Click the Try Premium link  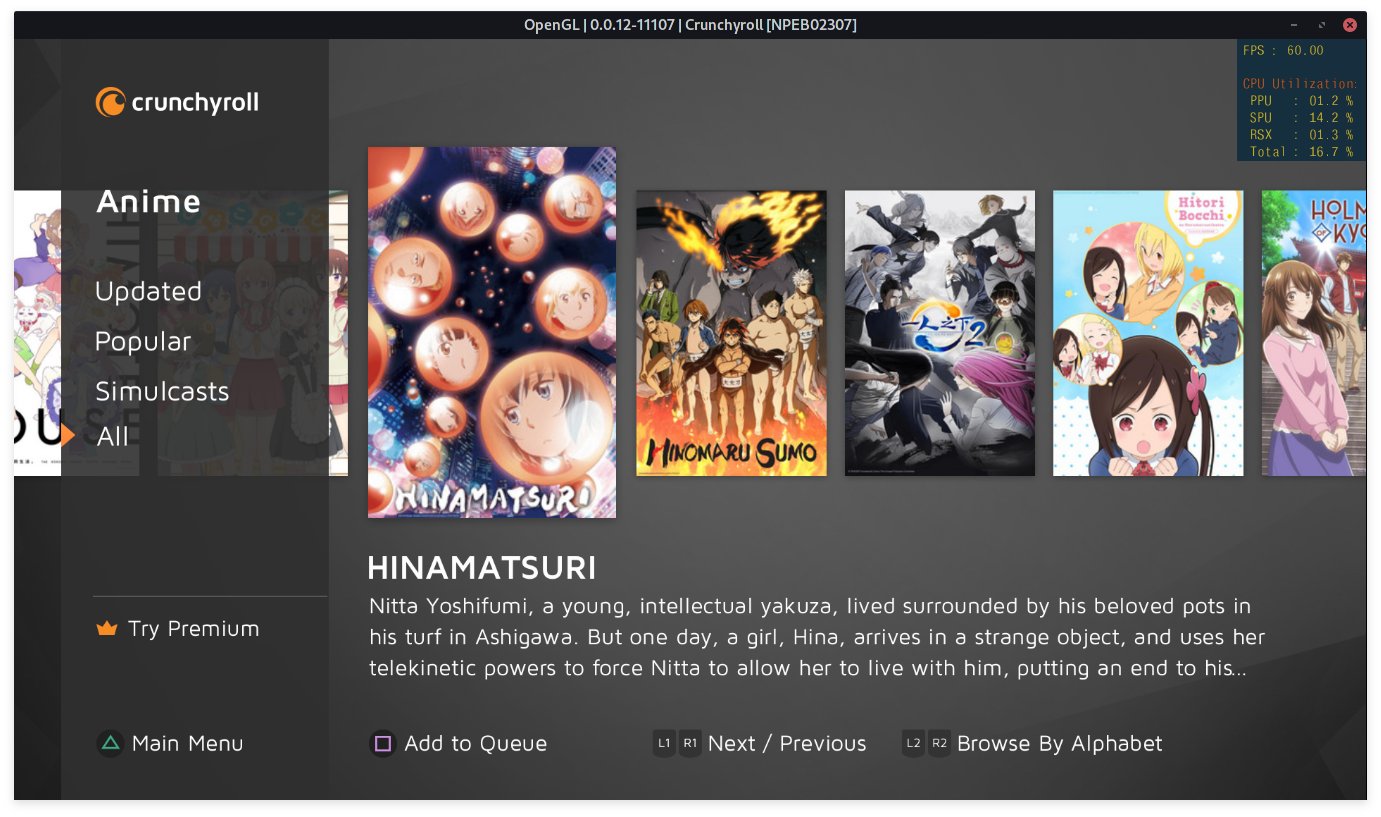click(193, 629)
